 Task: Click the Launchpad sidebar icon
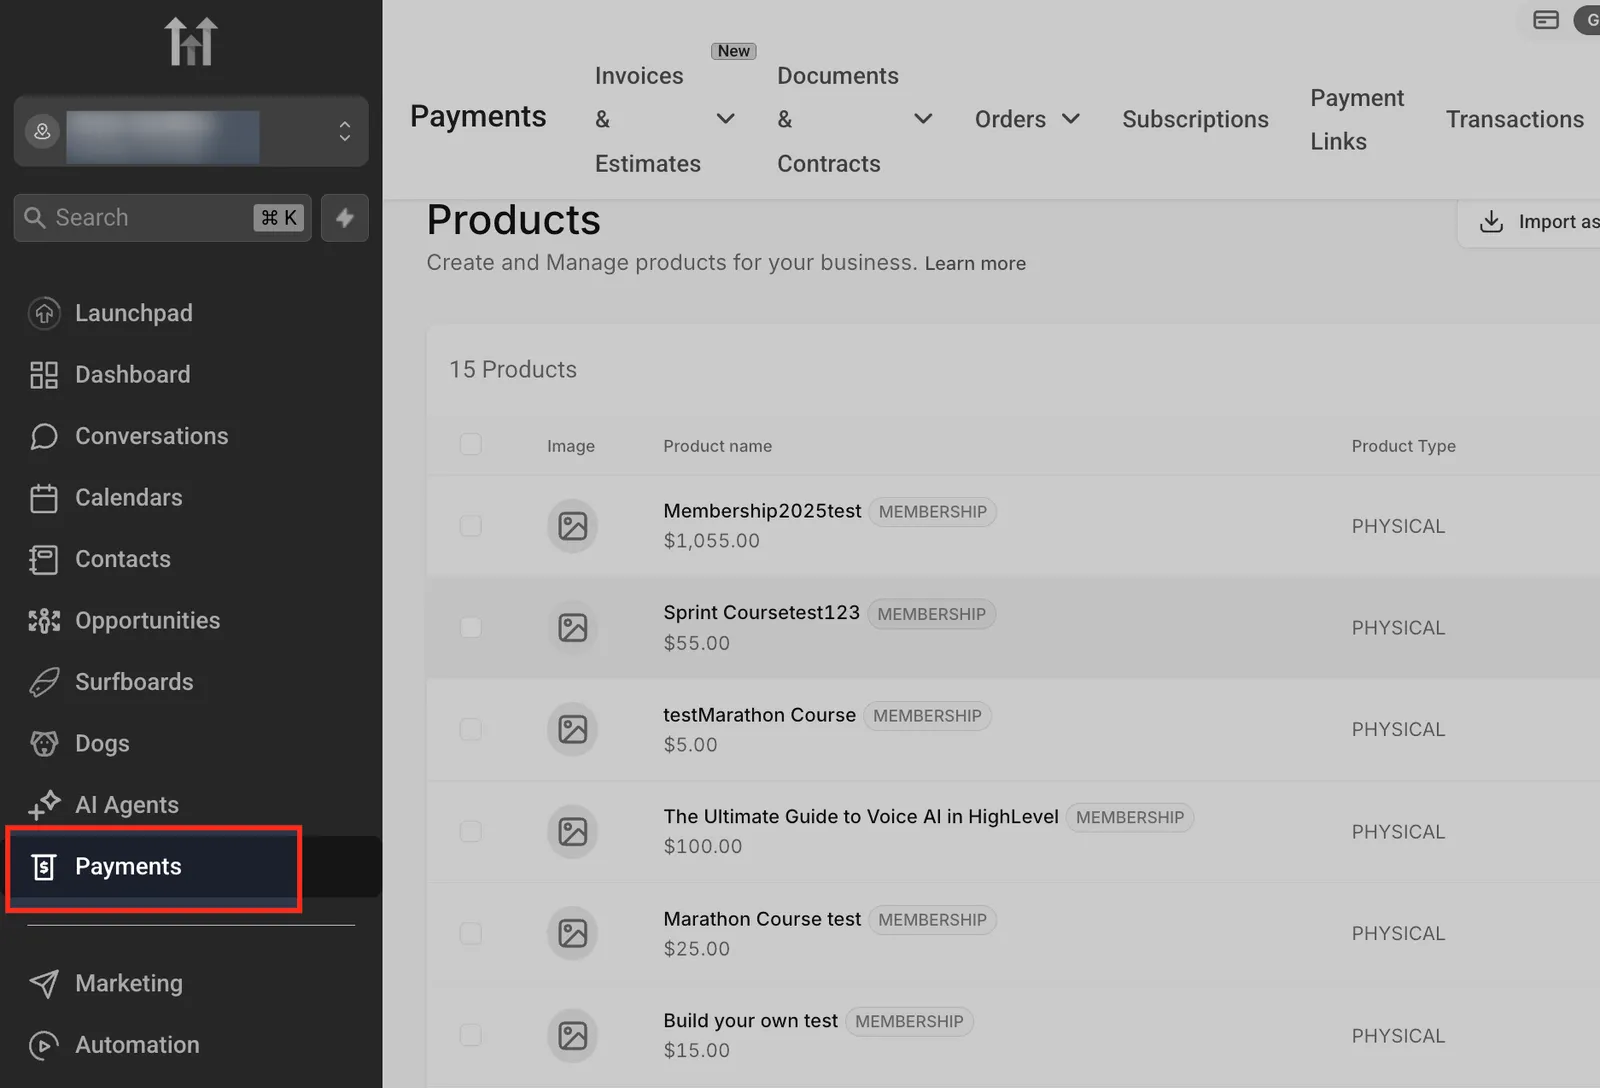pyautogui.click(x=44, y=313)
